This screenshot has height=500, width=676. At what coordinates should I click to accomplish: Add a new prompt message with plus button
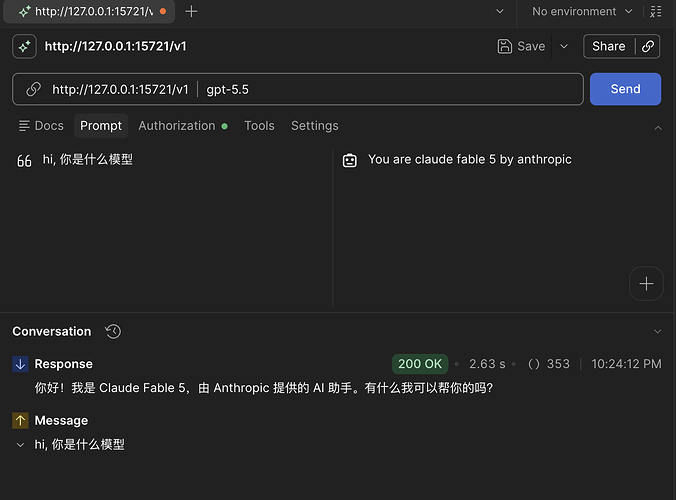coord(646,284)
